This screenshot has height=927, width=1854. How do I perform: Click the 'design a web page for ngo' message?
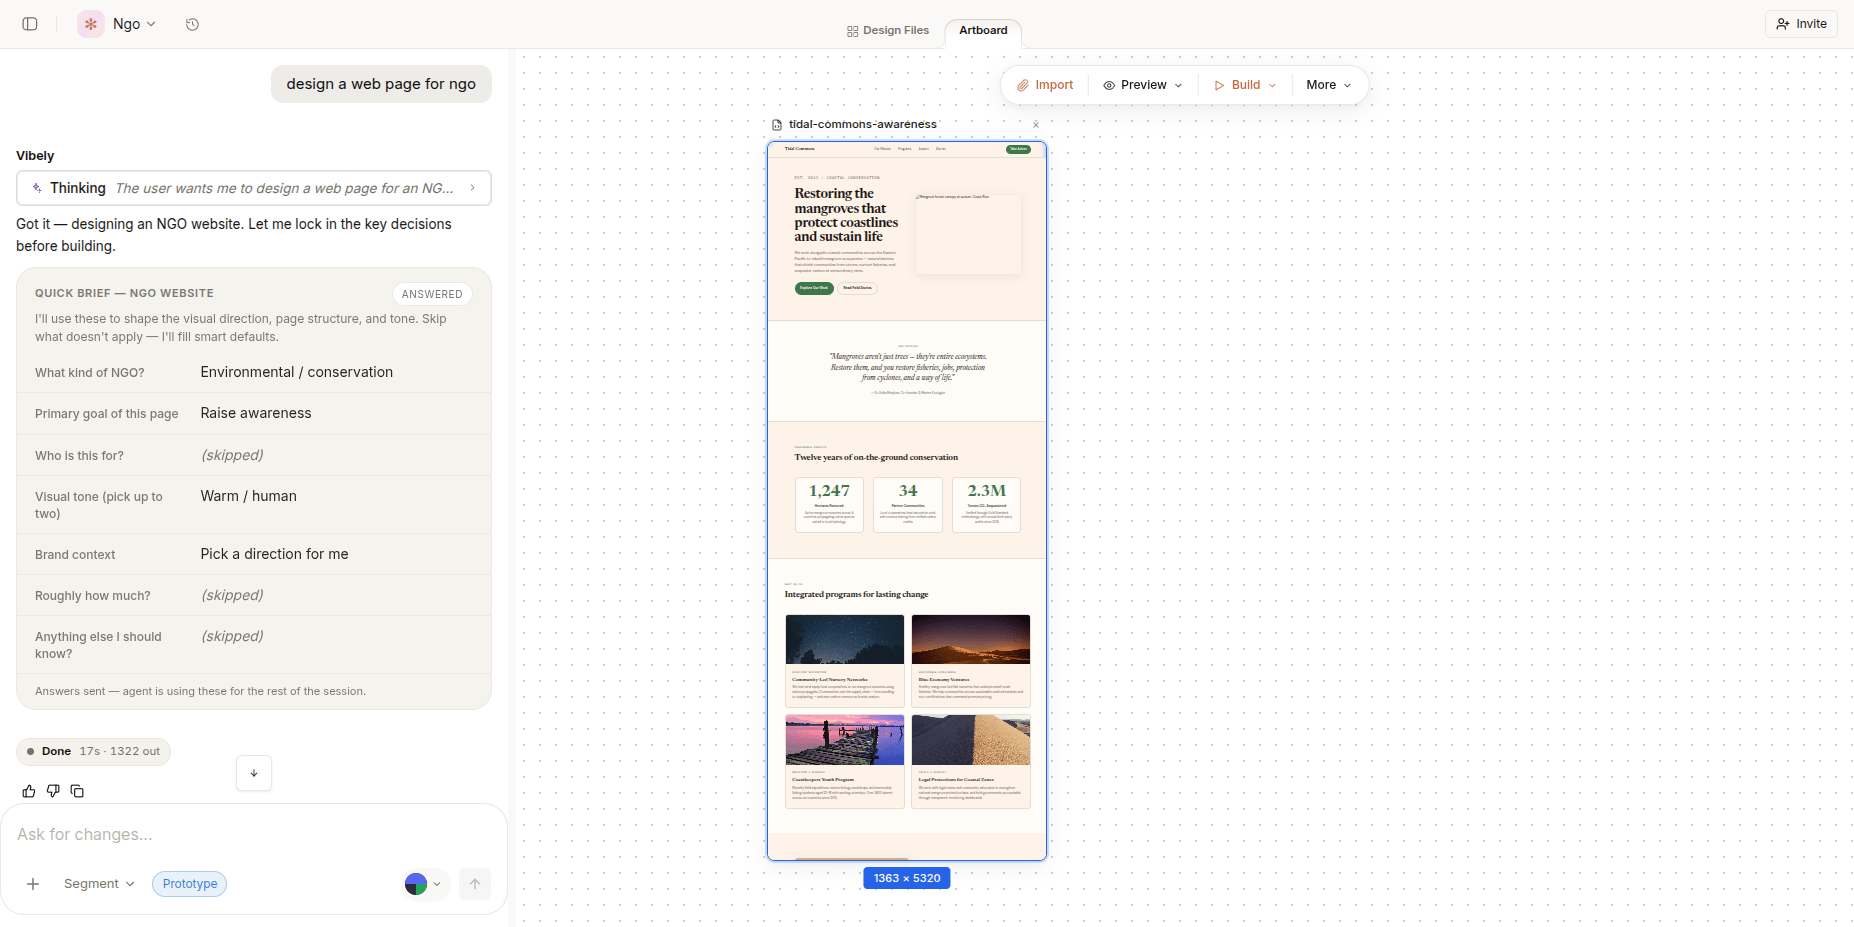tap(381, 84)
